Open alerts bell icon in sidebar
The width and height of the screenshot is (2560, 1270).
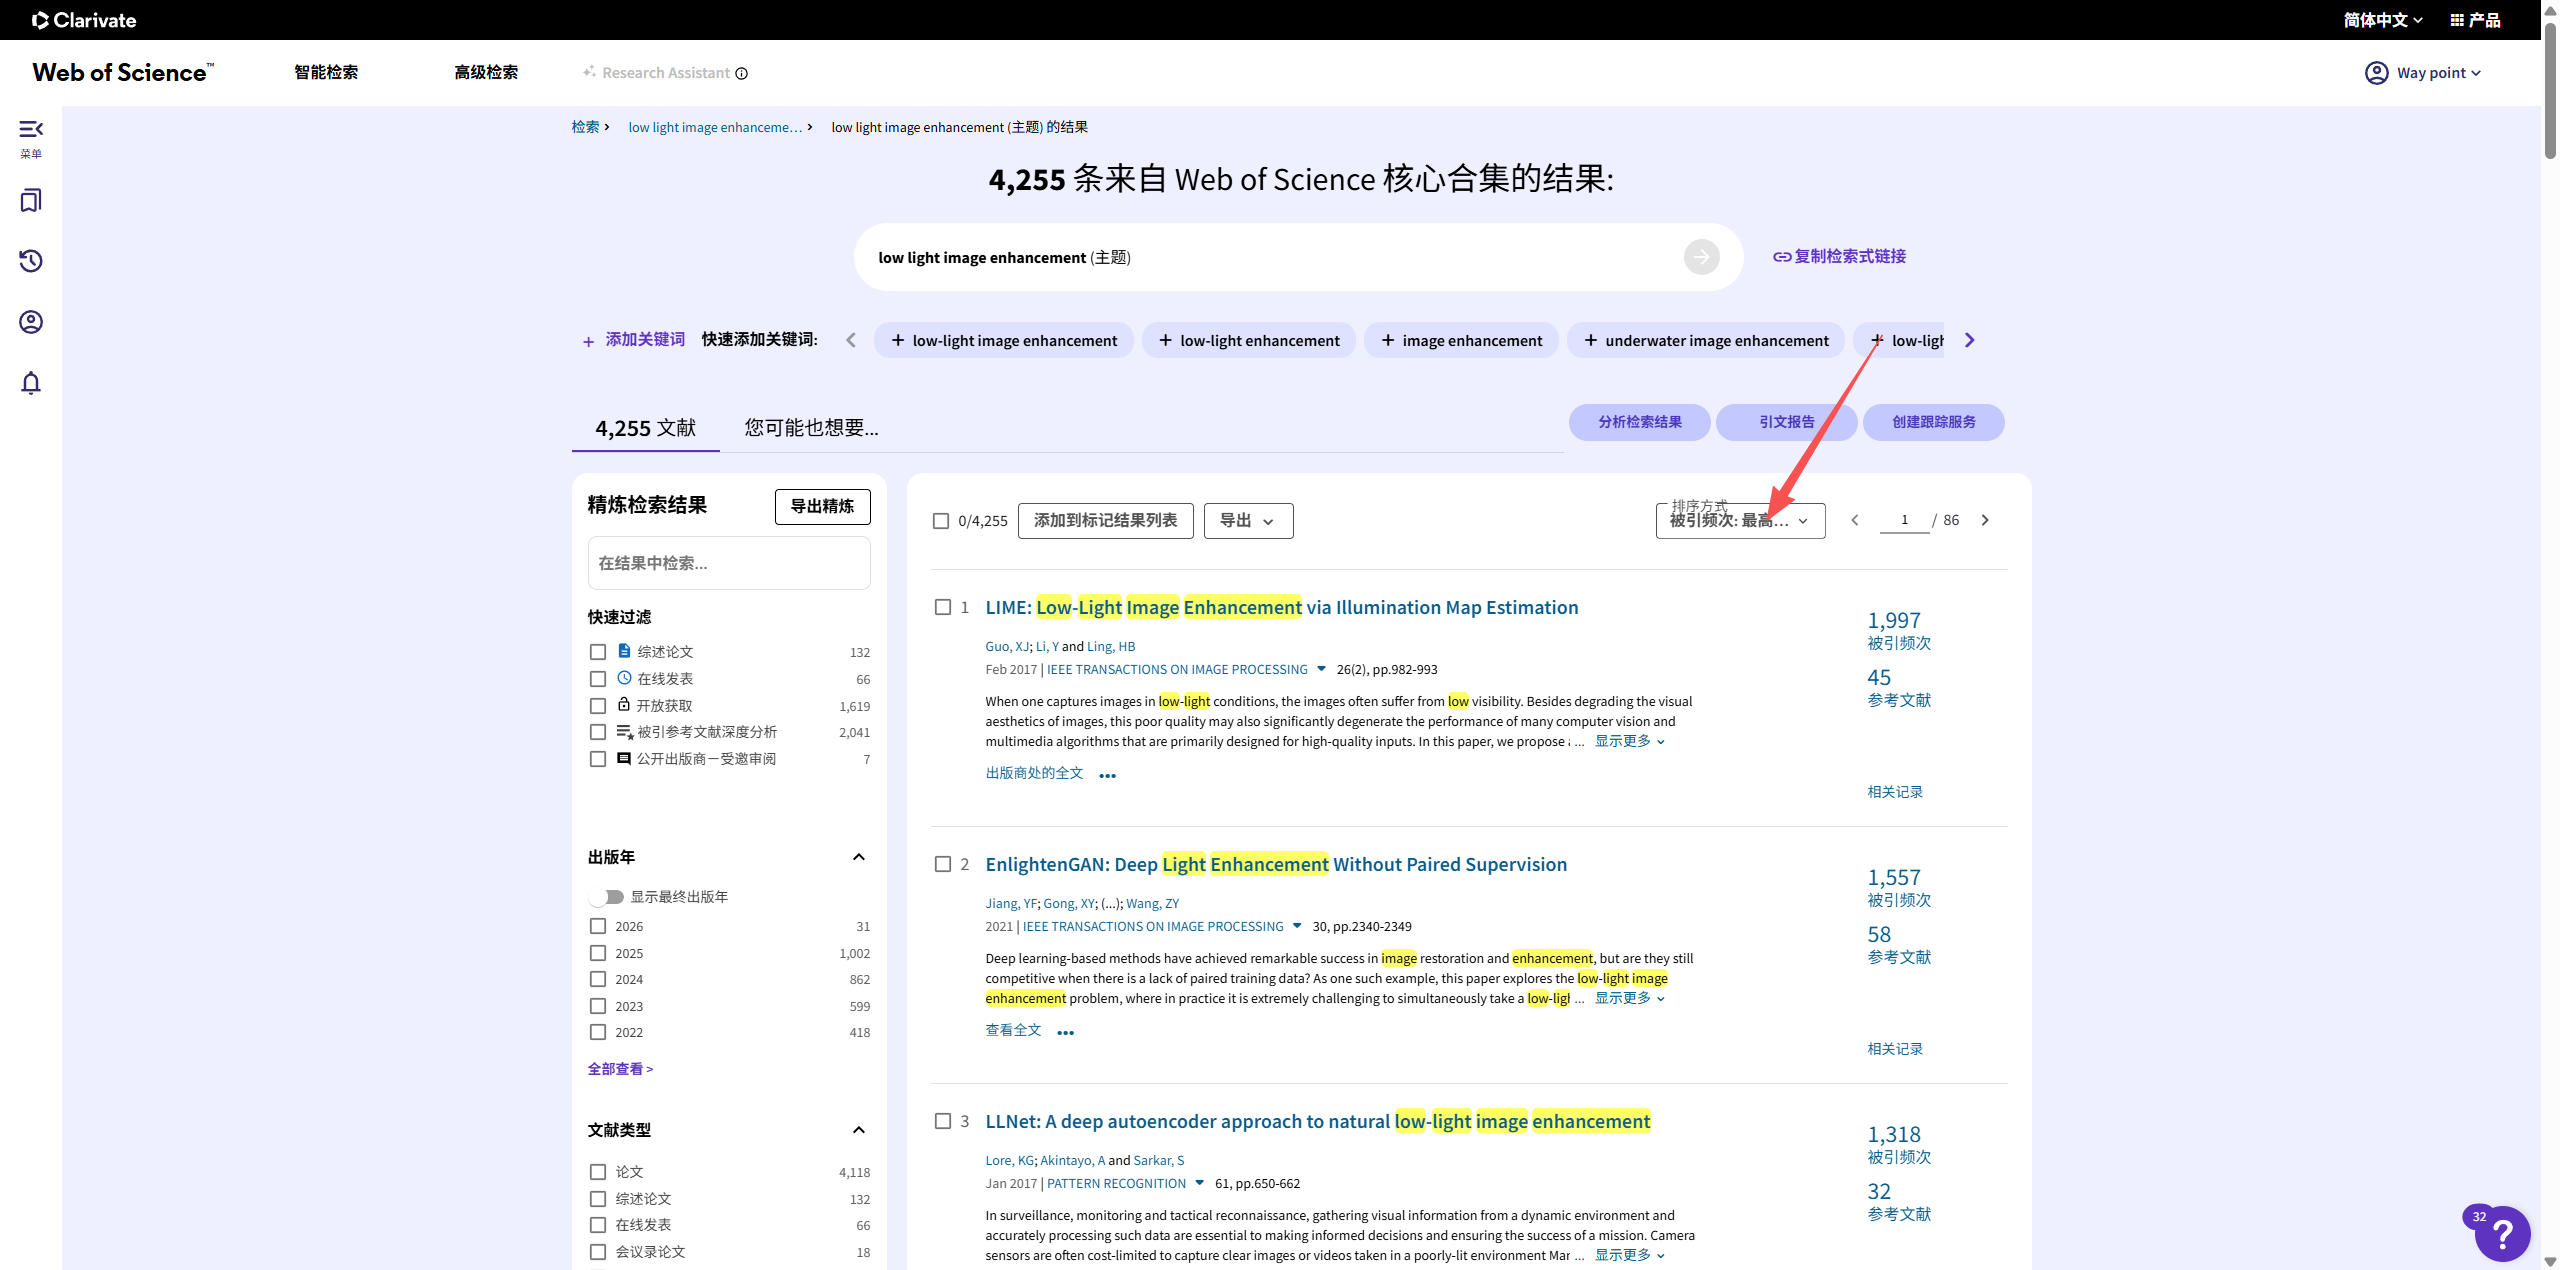click(x=31, y=383)
